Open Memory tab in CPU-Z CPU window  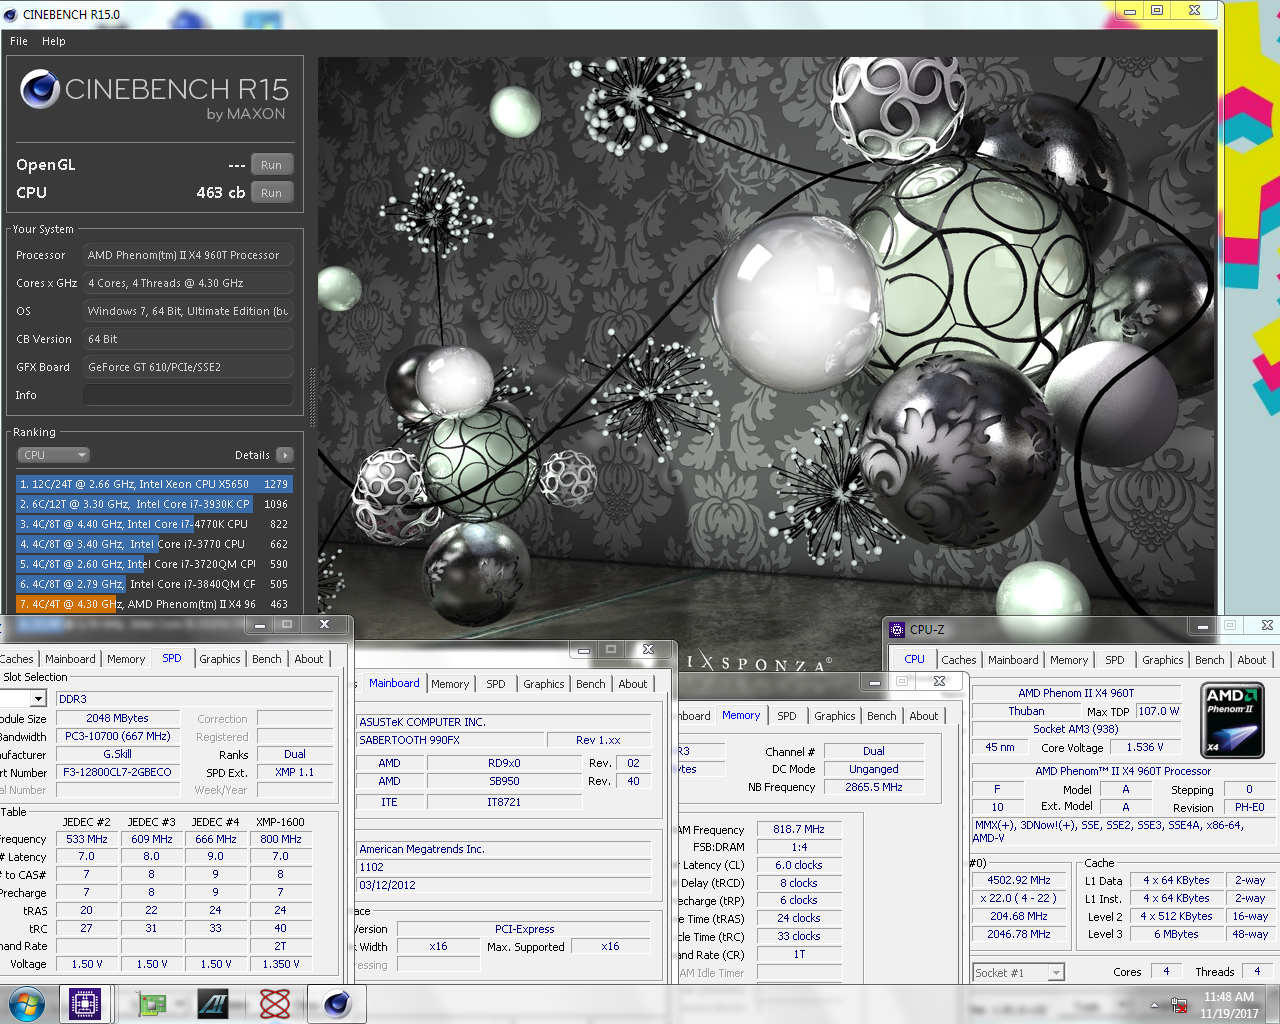[x=1069, y=660]
